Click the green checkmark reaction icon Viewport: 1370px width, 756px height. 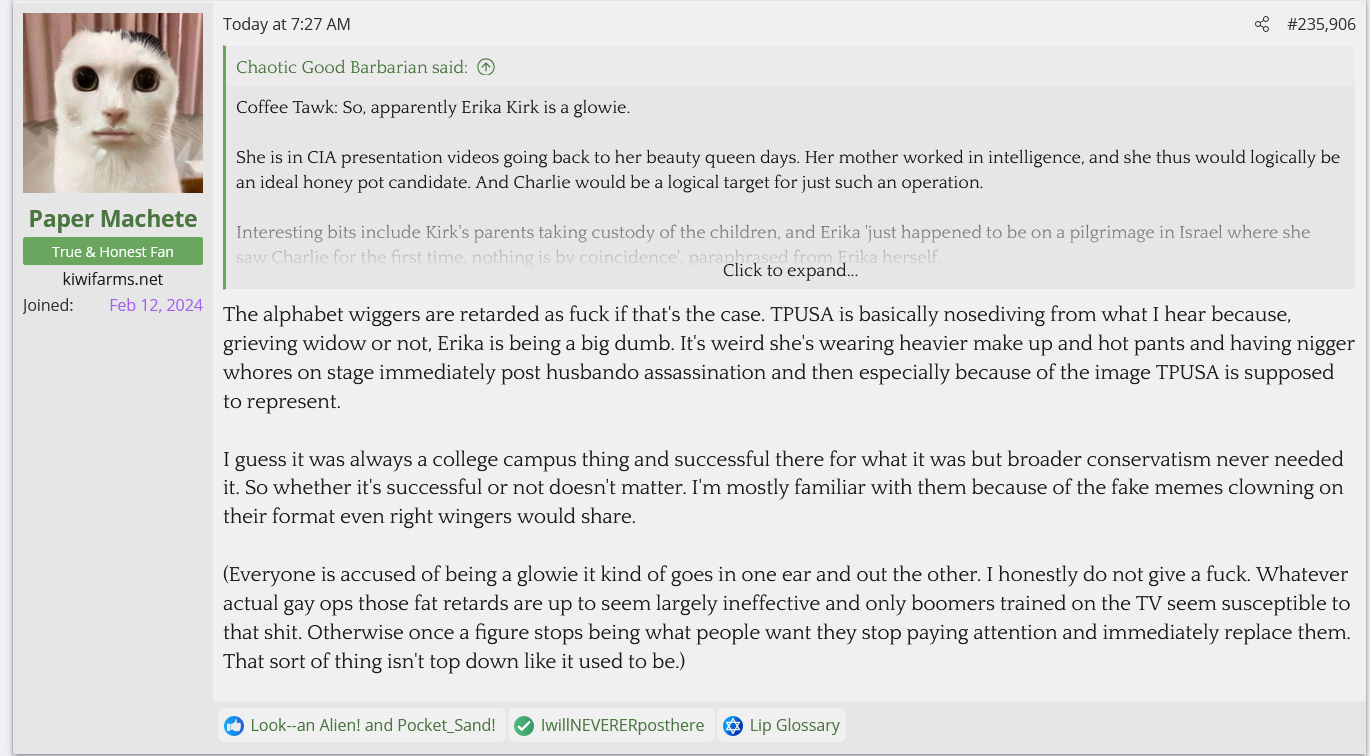pyautogui.click(x=524, y=726)
